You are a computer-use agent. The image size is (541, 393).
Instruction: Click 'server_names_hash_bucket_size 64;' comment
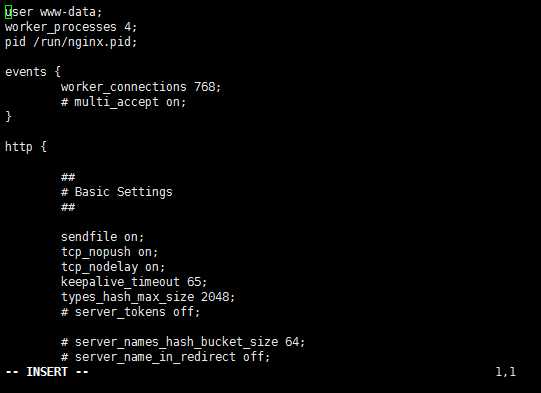pos(183,342)
